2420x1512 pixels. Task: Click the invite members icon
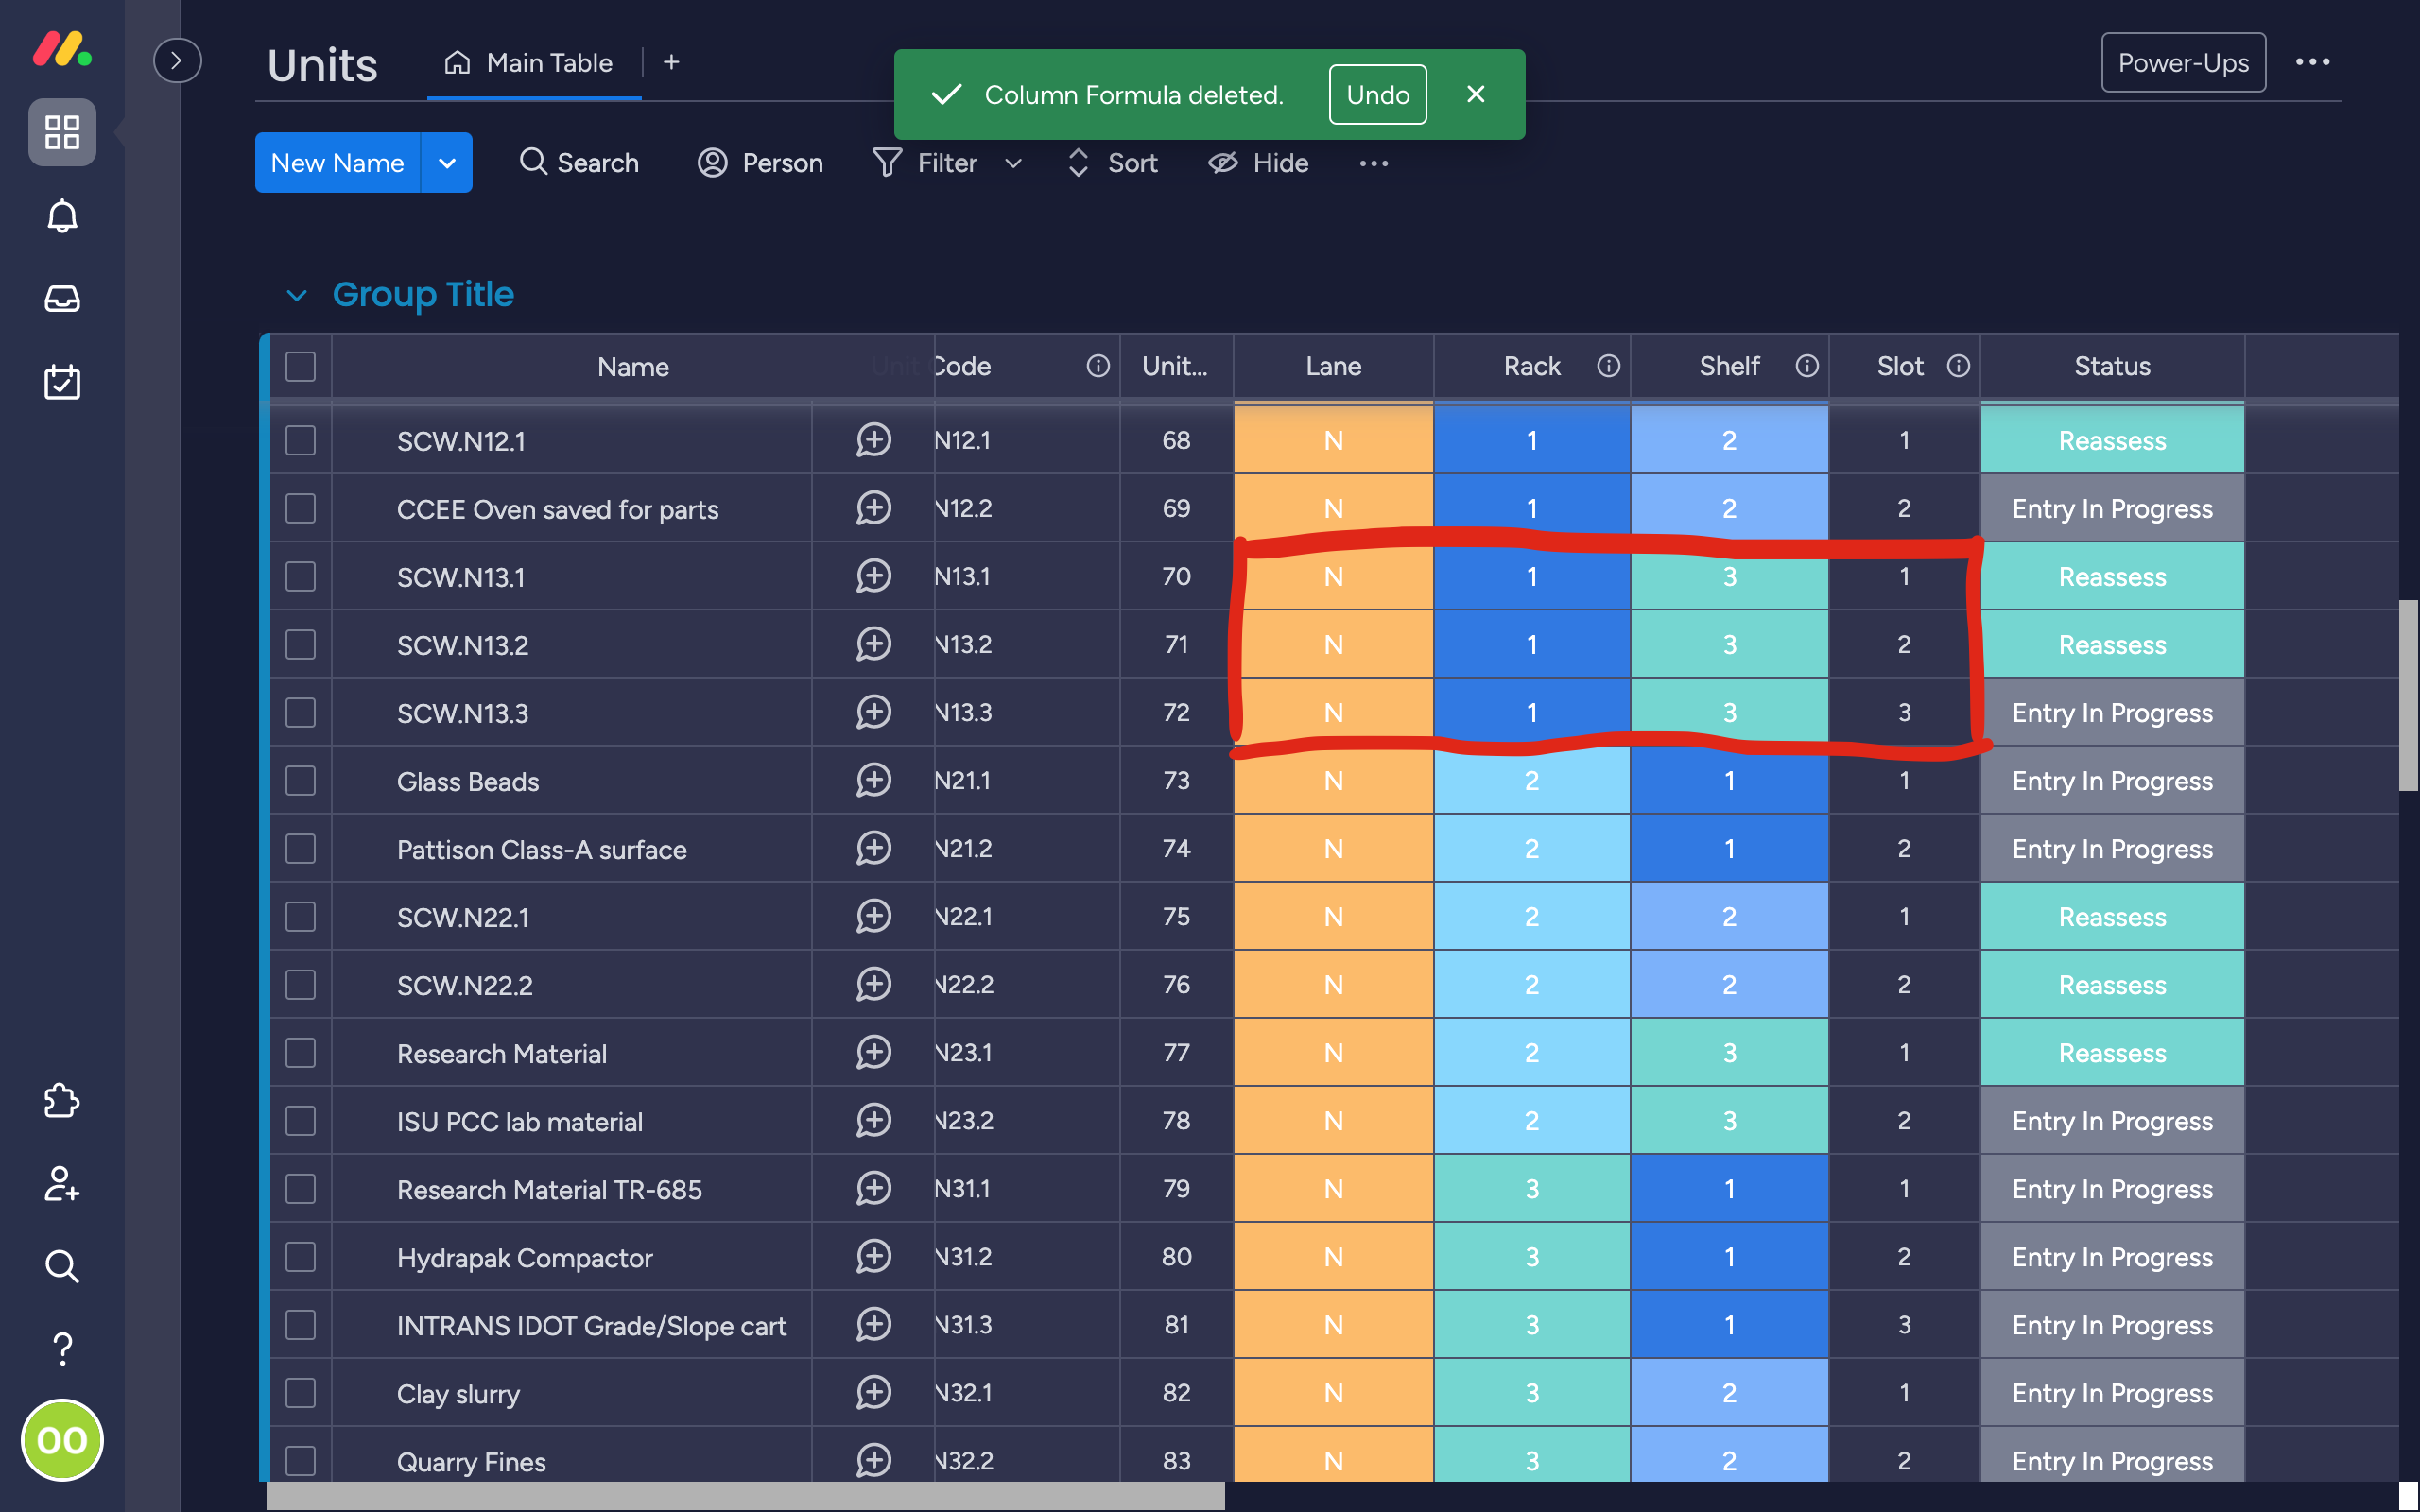pyautogui.click(x=62, y=1184)
